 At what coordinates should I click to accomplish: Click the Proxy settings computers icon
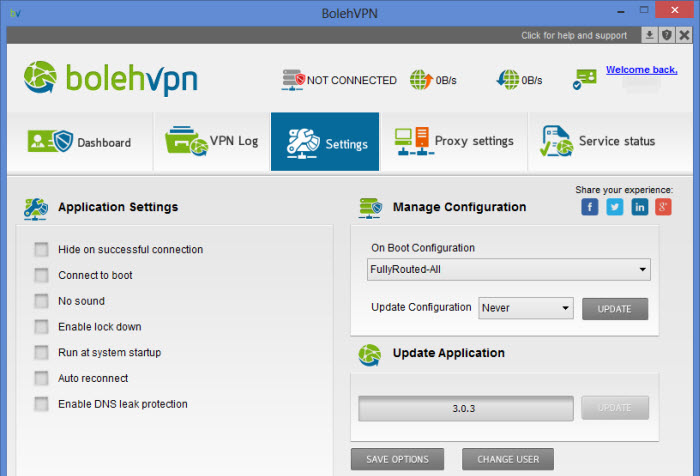tap(414, 141)
